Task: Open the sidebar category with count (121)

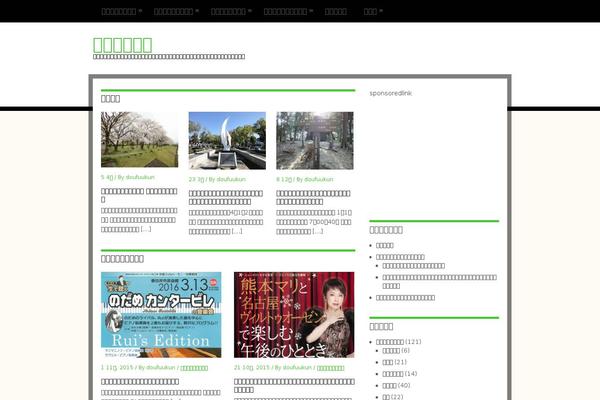Action: (x=390, y=342)
